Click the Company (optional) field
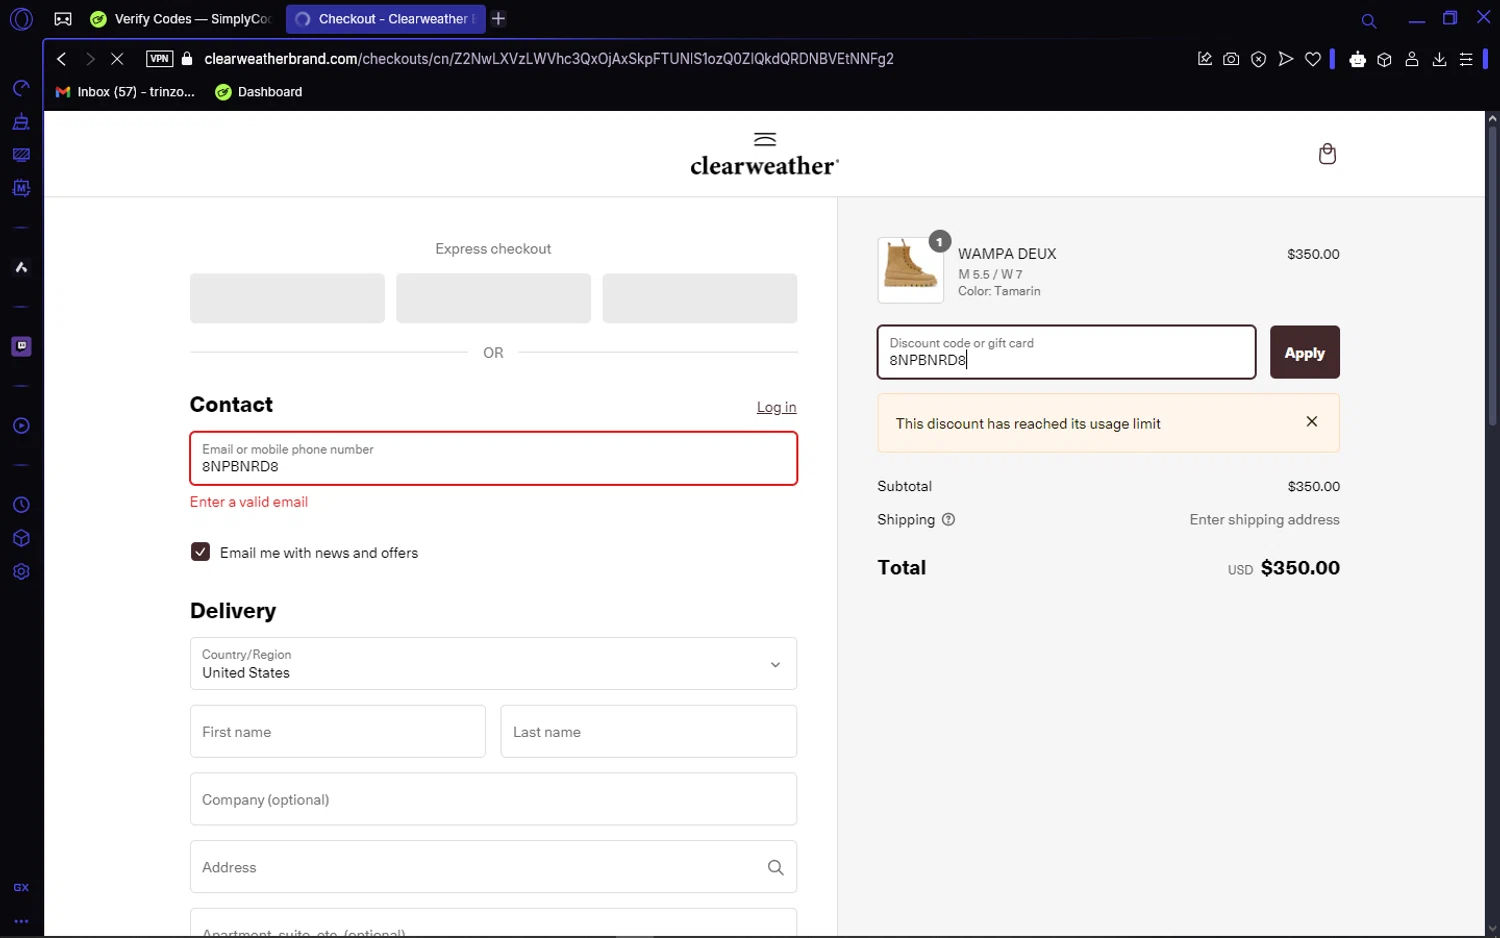Viewport: 1500px width, 938px height. coord(493,799)
